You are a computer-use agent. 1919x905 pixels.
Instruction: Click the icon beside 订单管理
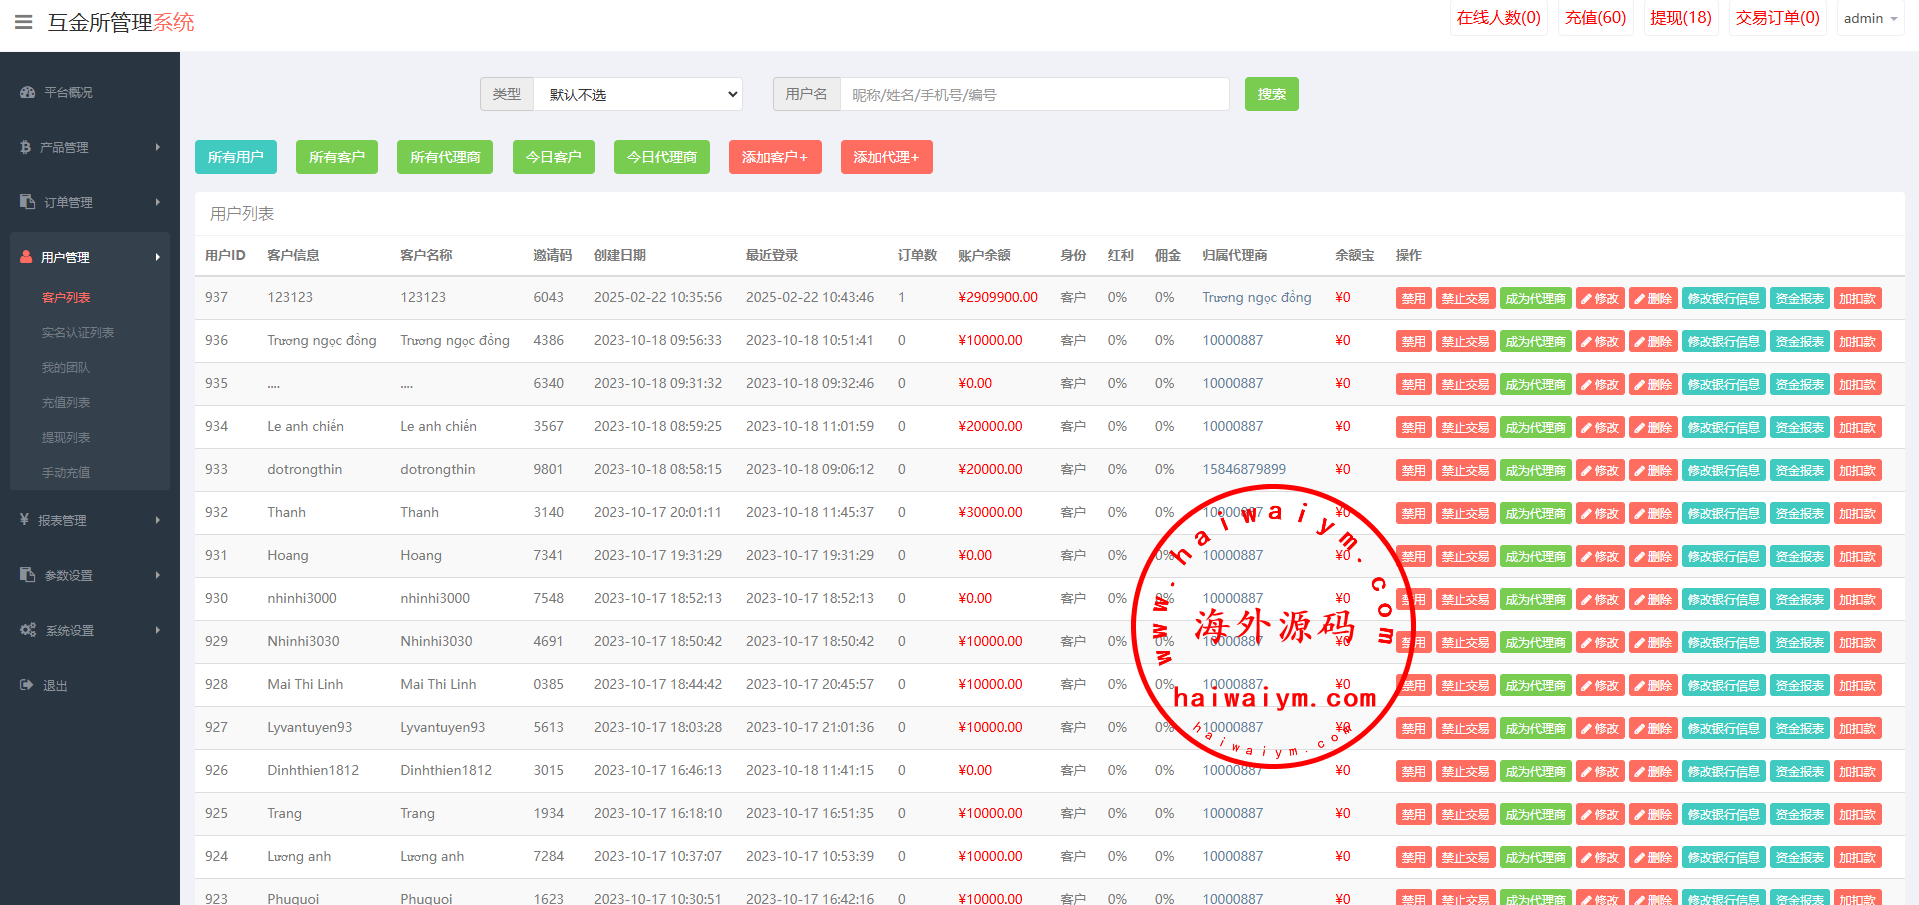coord(27,202)
